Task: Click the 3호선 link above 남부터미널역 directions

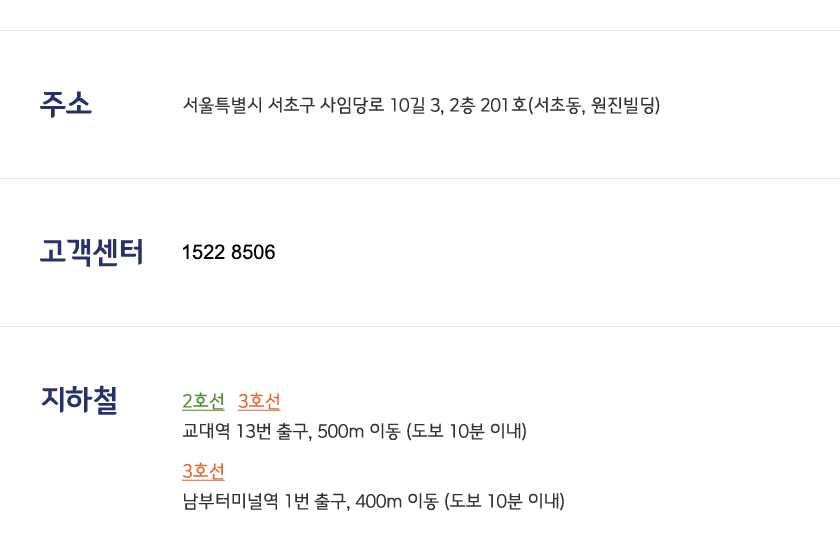Action: coord(204,471)
